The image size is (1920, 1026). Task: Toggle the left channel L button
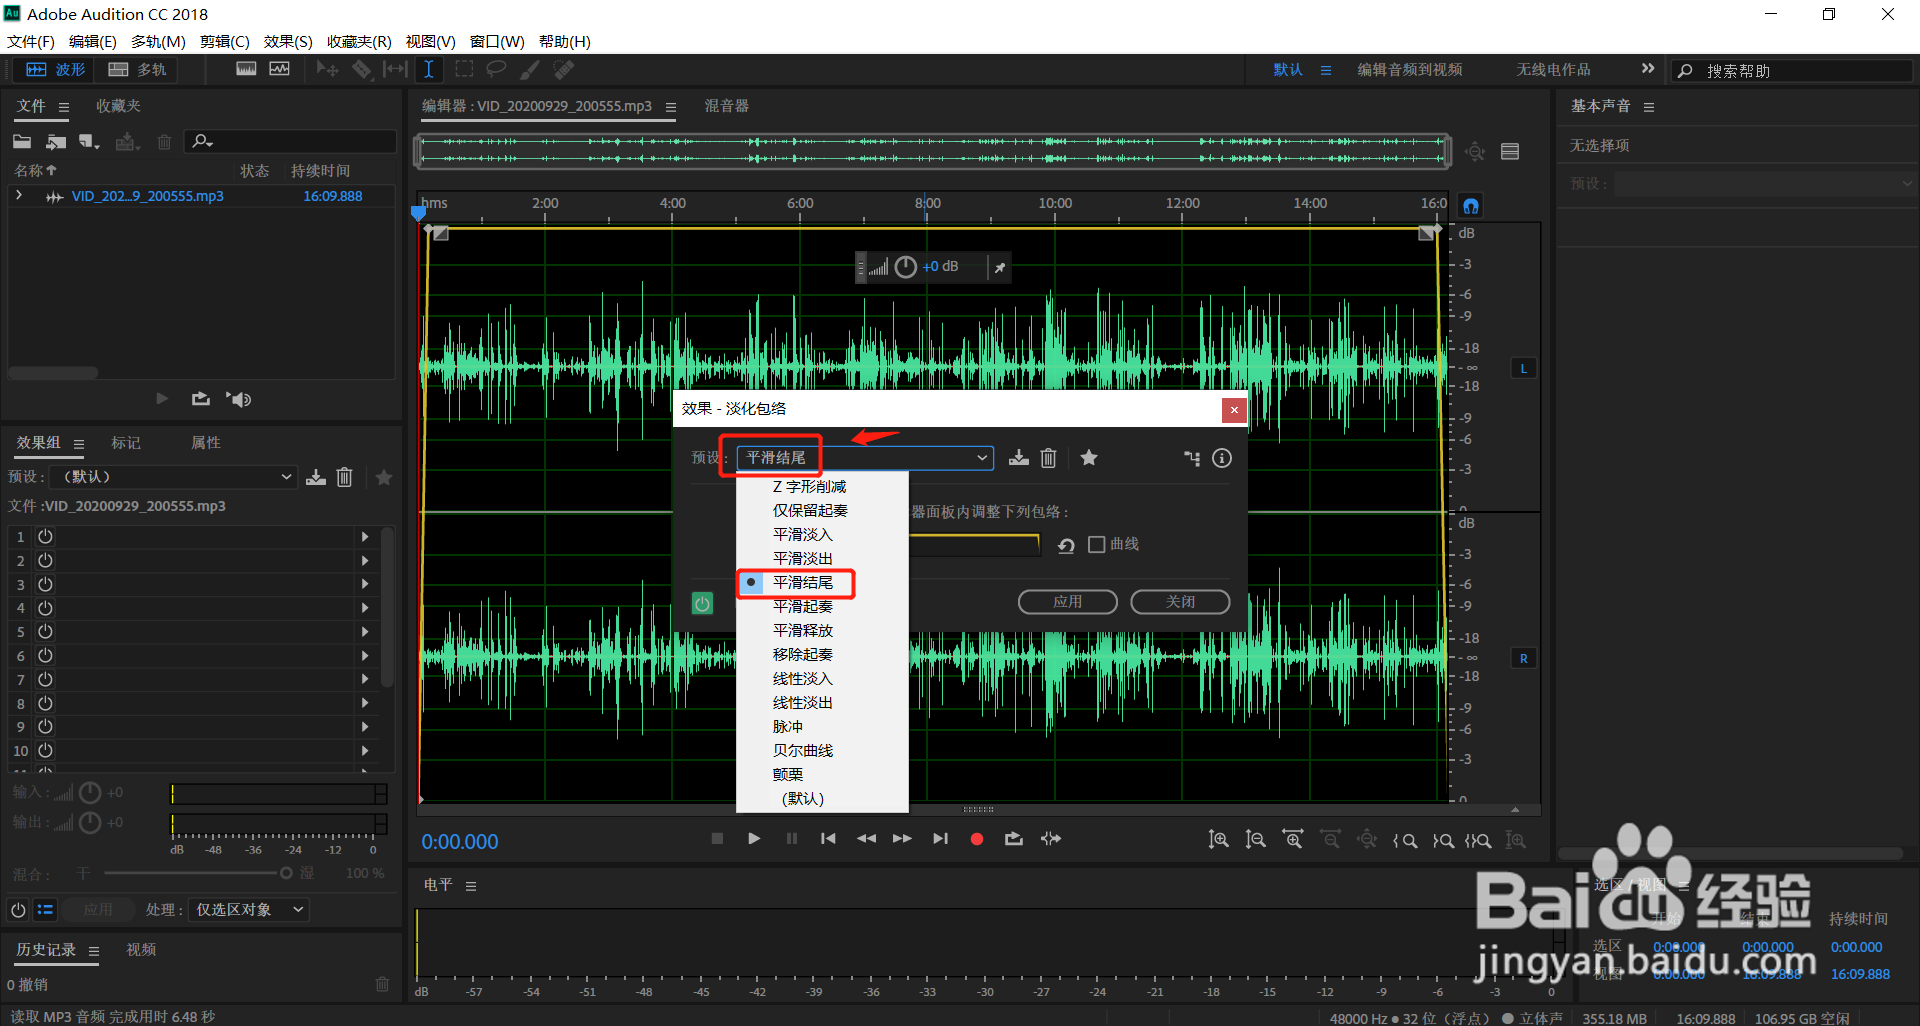click(1524, 369)
